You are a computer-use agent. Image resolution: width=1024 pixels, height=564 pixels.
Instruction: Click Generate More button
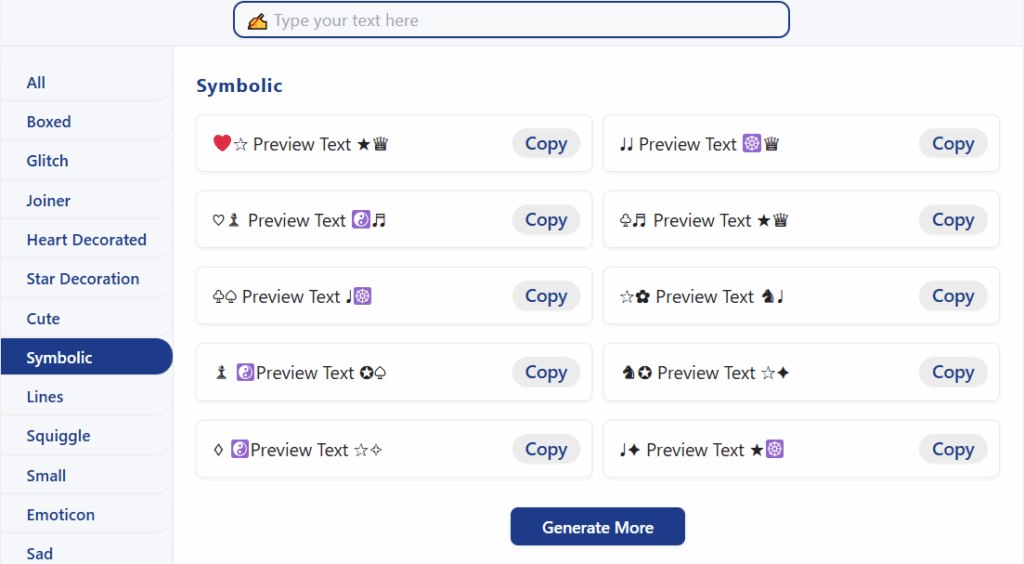pos(598,527)
